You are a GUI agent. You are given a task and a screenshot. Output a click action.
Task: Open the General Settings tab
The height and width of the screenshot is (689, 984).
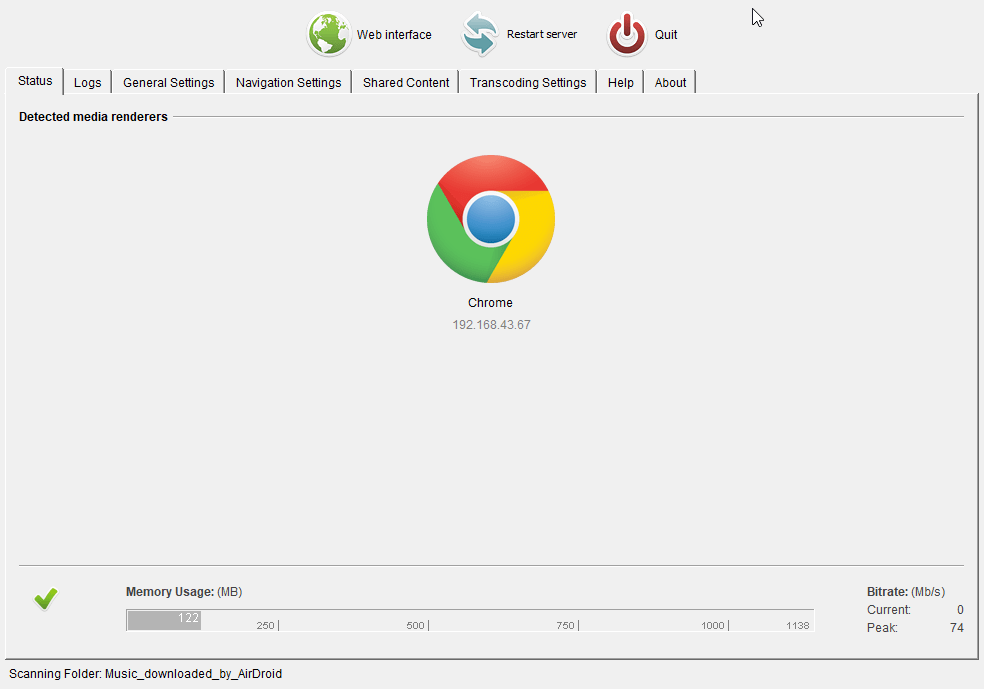168,83
